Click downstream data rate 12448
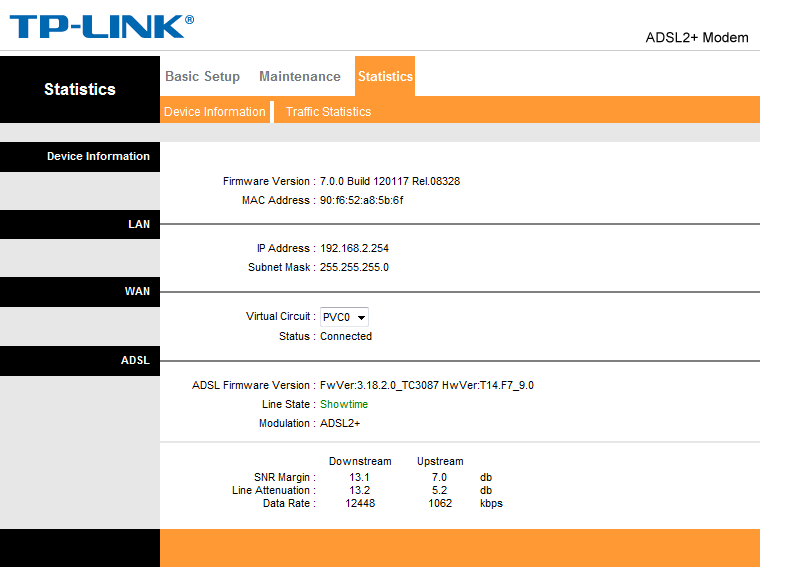Screen dimensions: 794x567 coord(360,504)
